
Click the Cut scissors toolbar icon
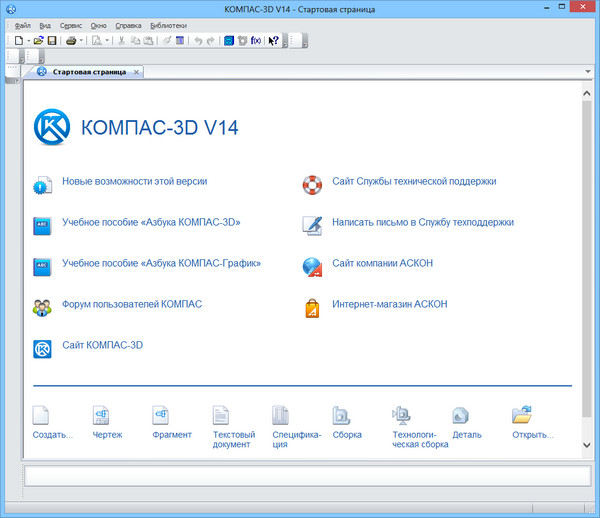[x=122, y=40]
